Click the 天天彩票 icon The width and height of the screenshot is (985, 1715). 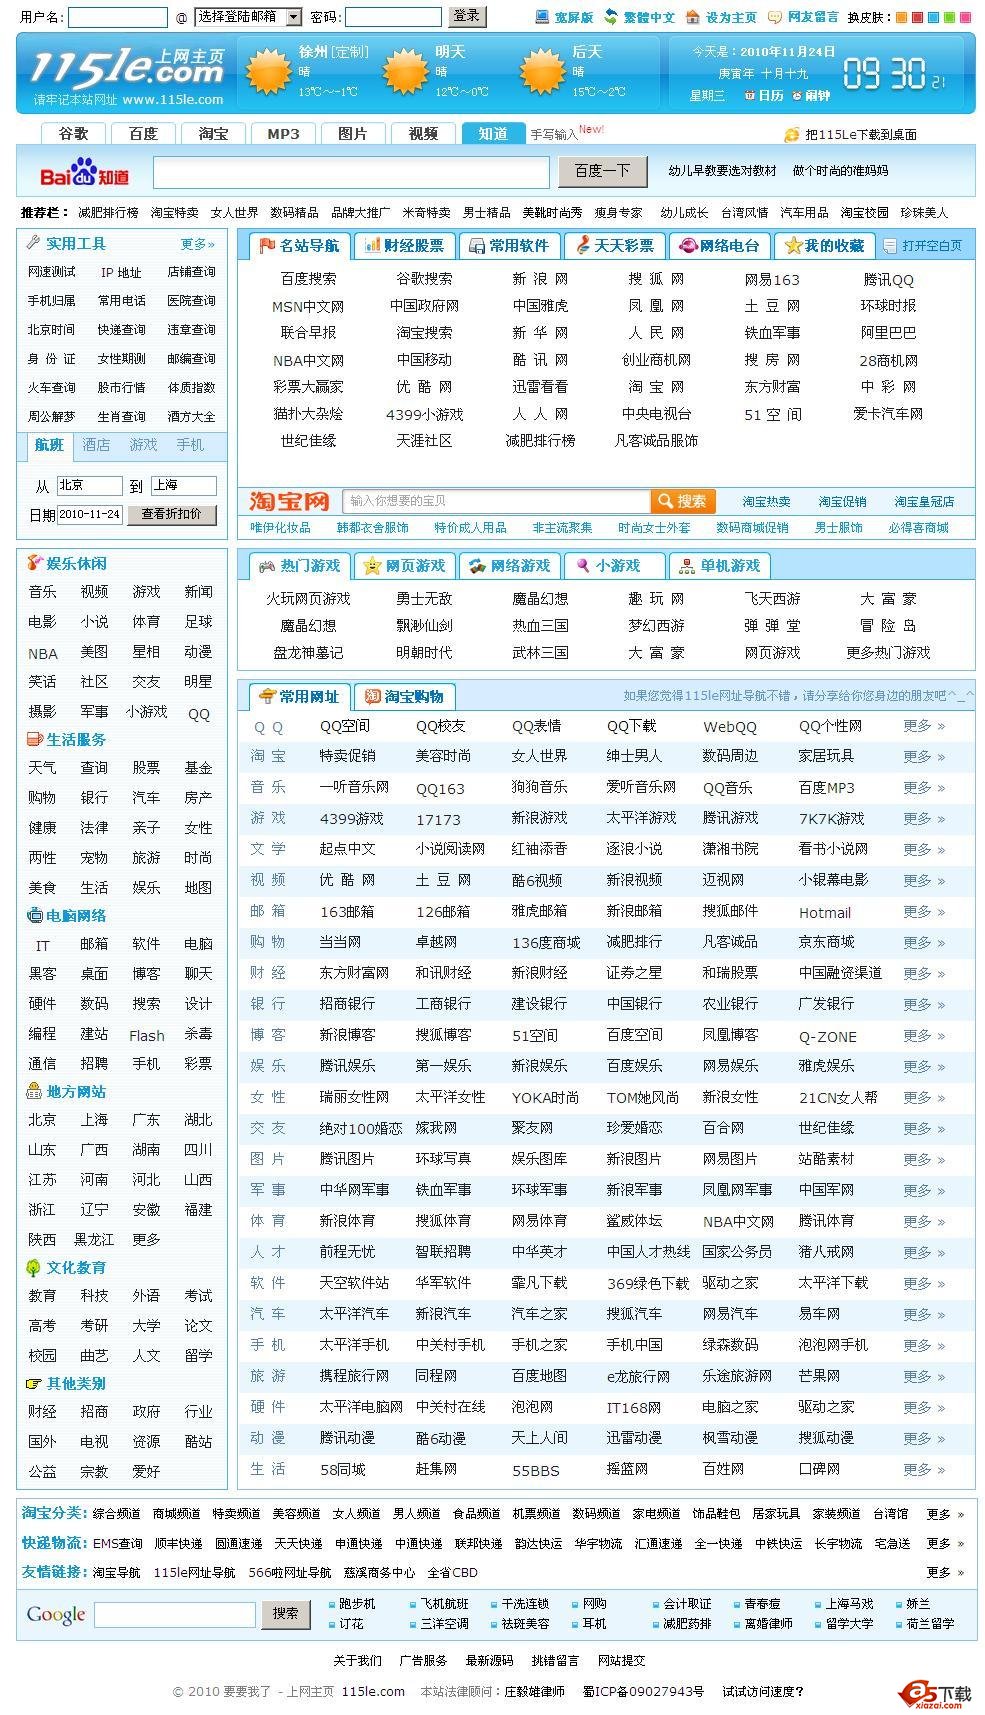pos(582,245)
